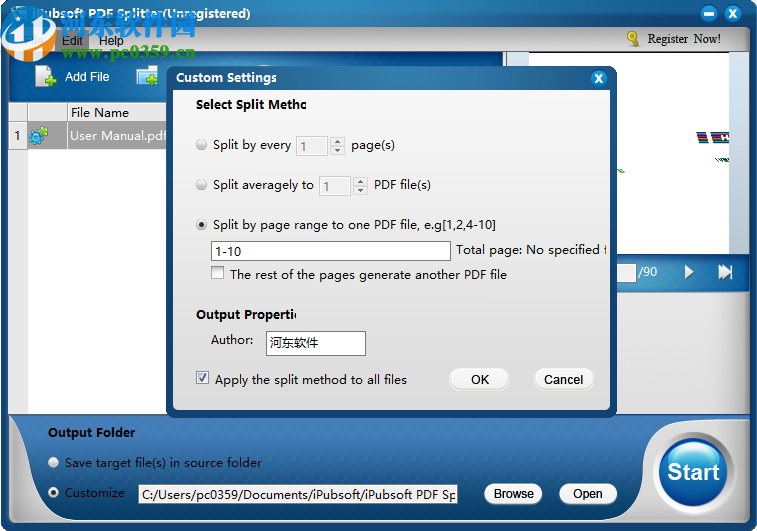Screen dimensions: 757x531
Task: Select Split by every pages option
Action: click(201, 145)
